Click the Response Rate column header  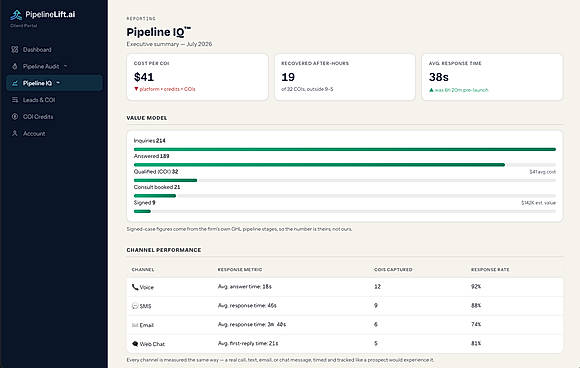point(490,270)
